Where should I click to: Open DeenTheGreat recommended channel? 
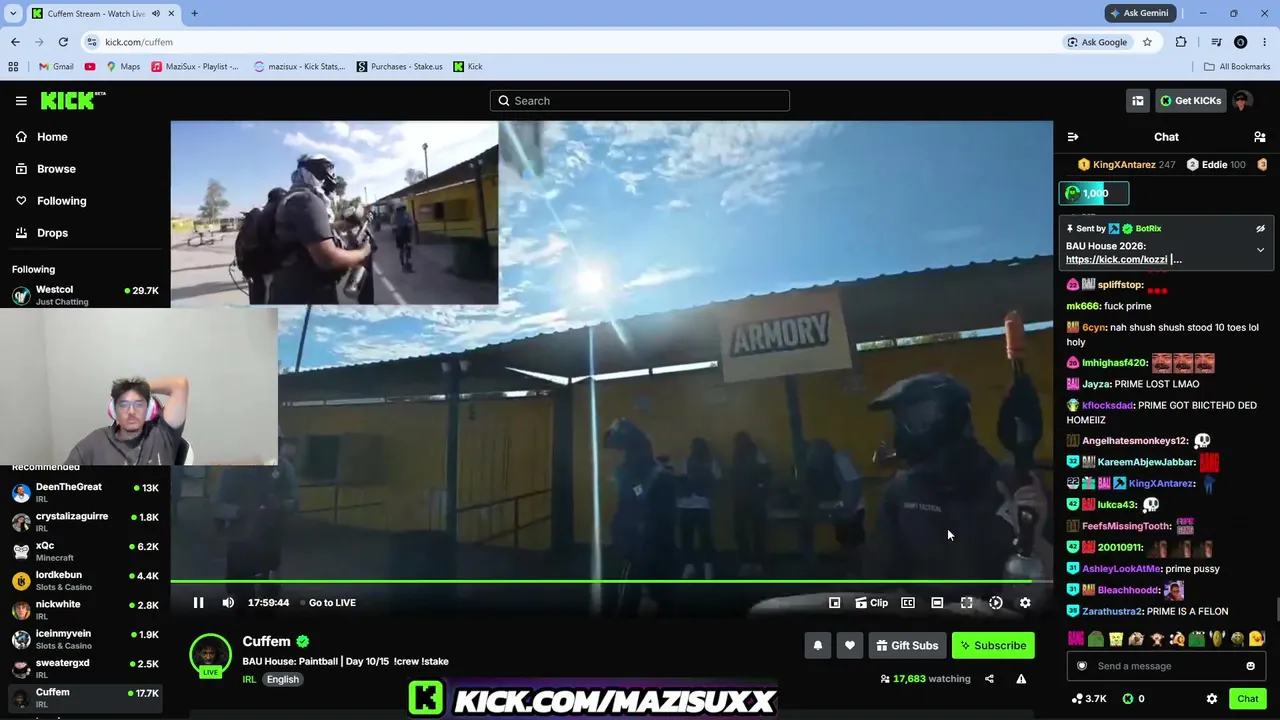pyautogui.click(x=85, y=492)
